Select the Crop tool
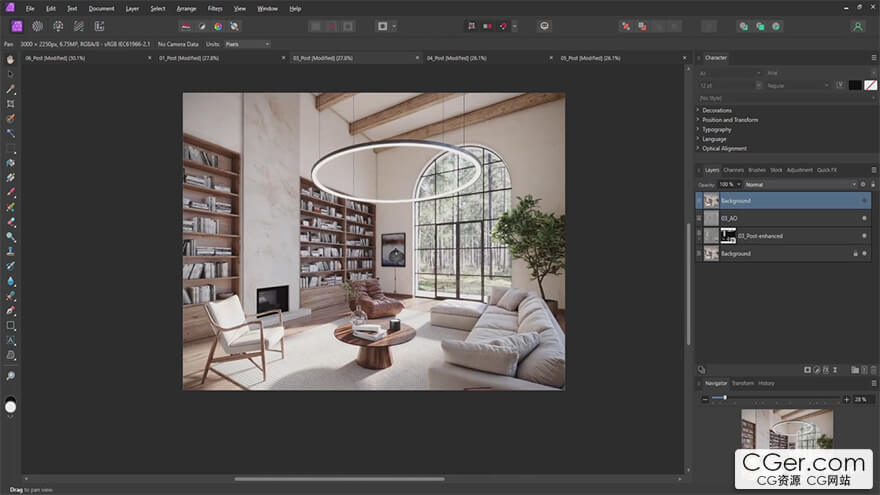The height and width of the screenshot is (495, 880). tap(11, 103)
